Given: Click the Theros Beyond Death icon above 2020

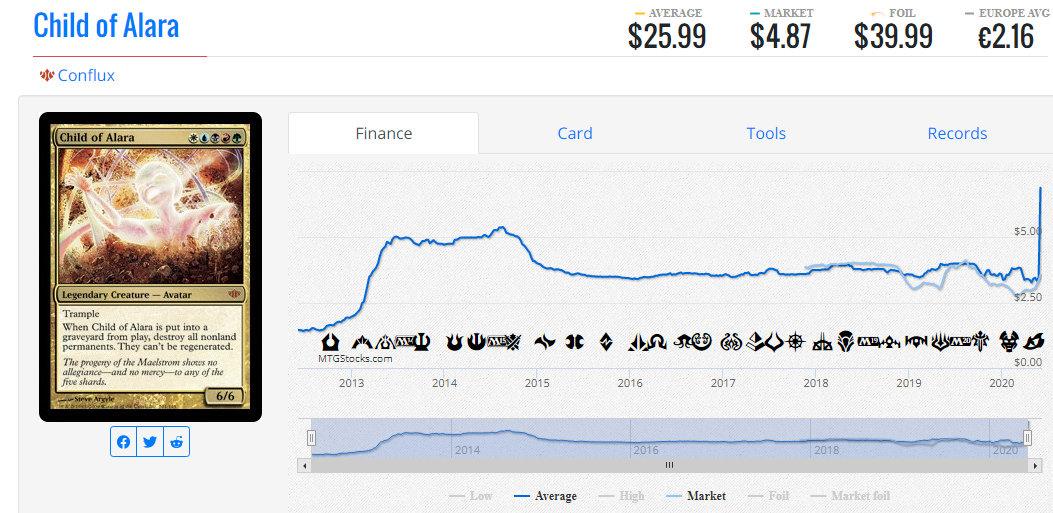Looking at the screenshot, I should (1009, 342).
